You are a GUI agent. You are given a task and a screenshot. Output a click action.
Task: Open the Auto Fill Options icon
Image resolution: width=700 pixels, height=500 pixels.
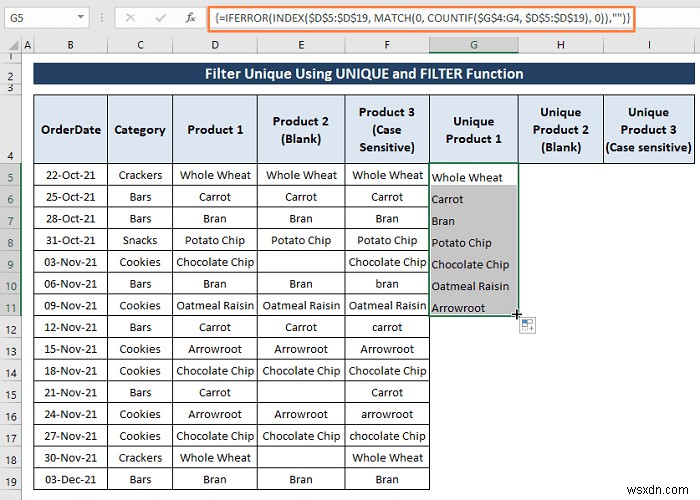(528, 325)
